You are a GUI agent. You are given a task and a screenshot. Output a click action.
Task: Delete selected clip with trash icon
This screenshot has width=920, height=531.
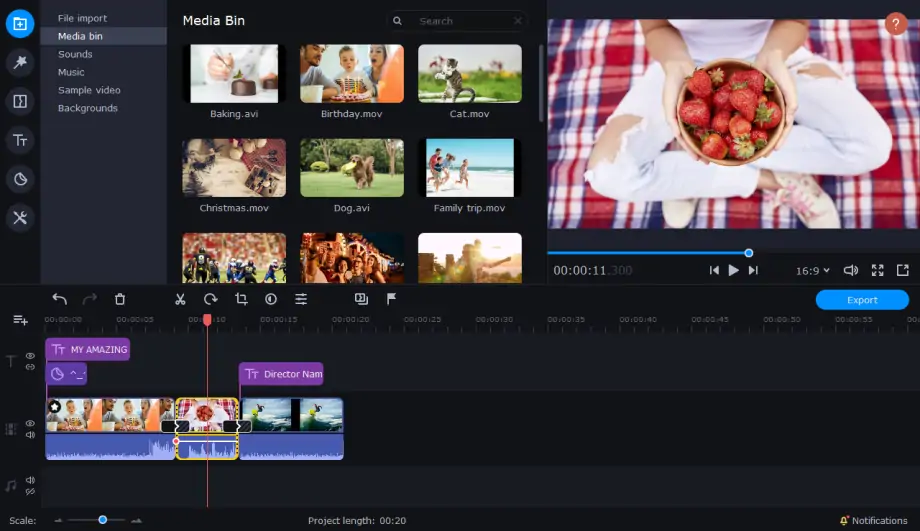(120, 299)
